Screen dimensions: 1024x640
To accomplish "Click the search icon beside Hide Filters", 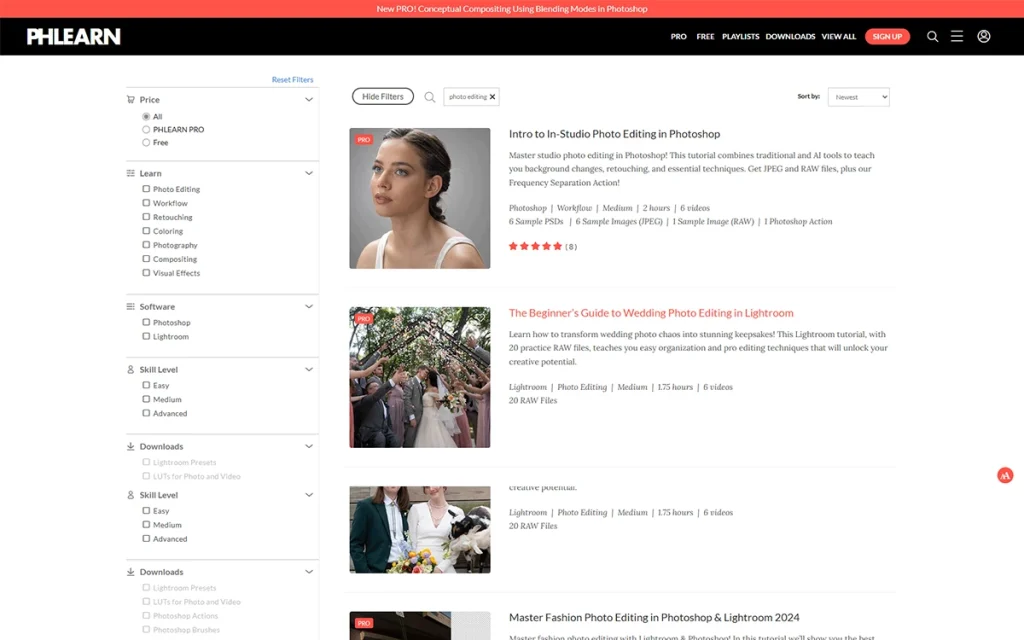I will pyautogui.click(x=430, y=97).
